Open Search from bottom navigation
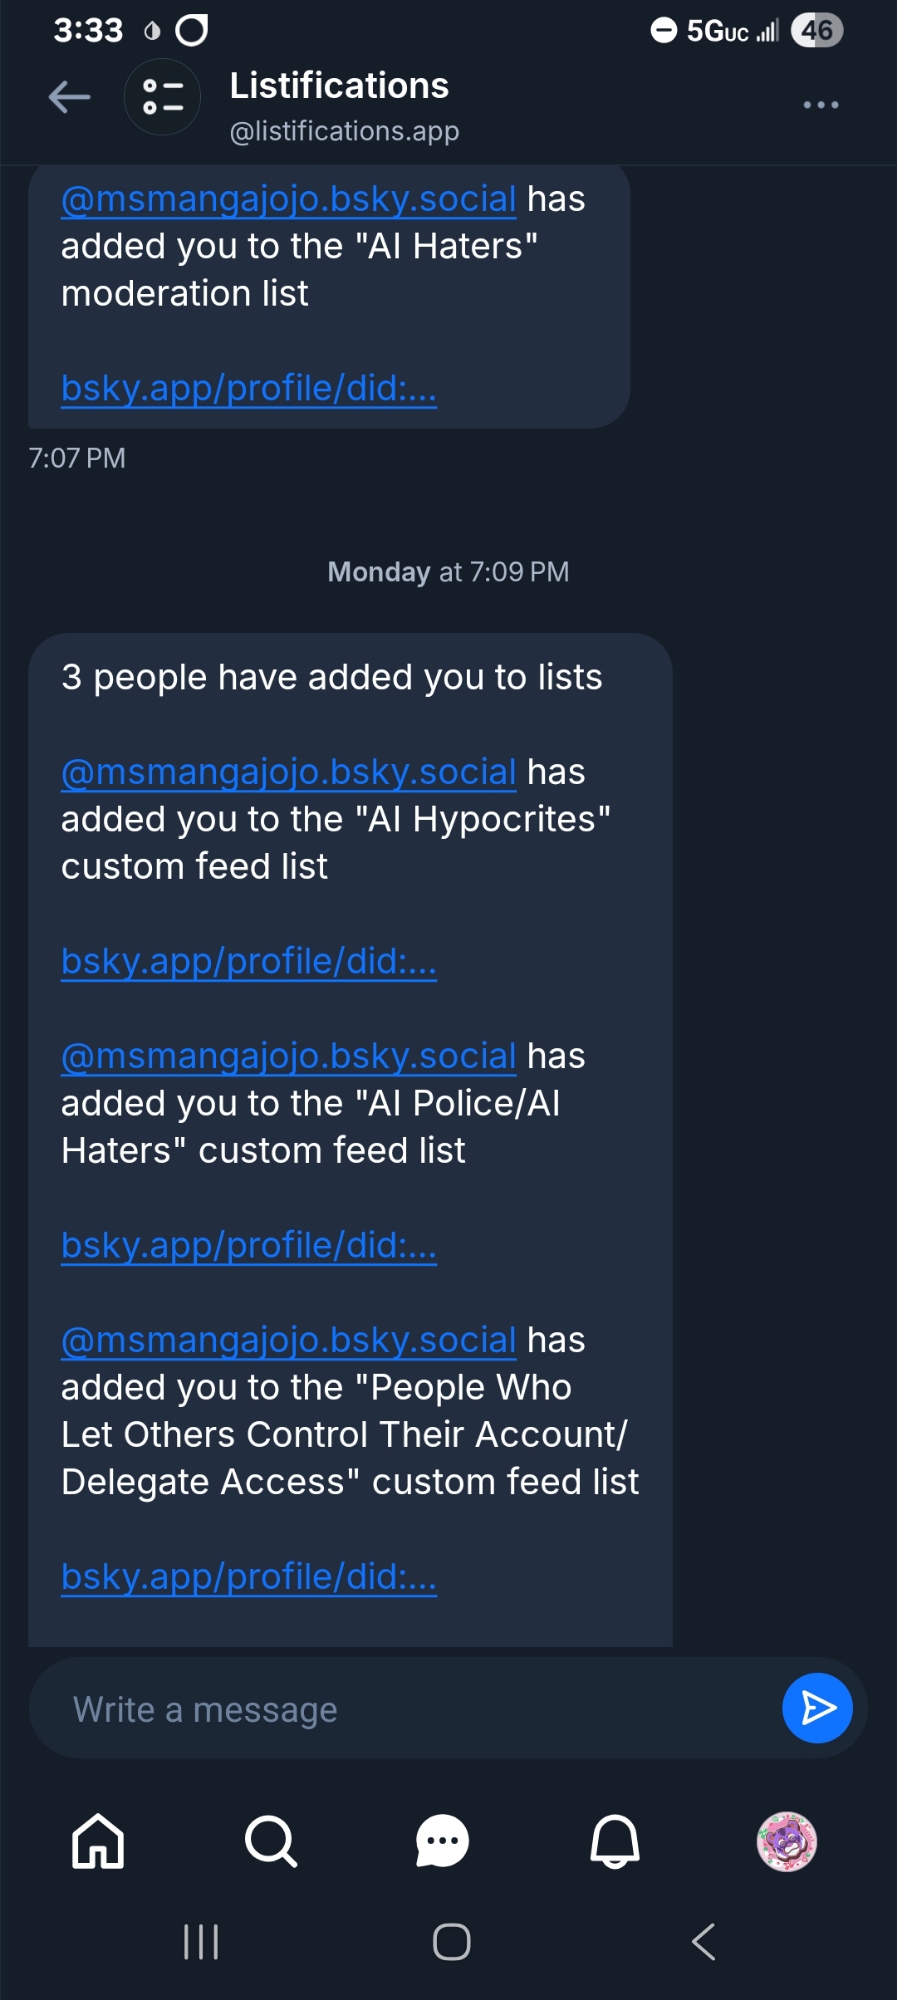This screenshot has height=2000, width=897. point(270,1841)
